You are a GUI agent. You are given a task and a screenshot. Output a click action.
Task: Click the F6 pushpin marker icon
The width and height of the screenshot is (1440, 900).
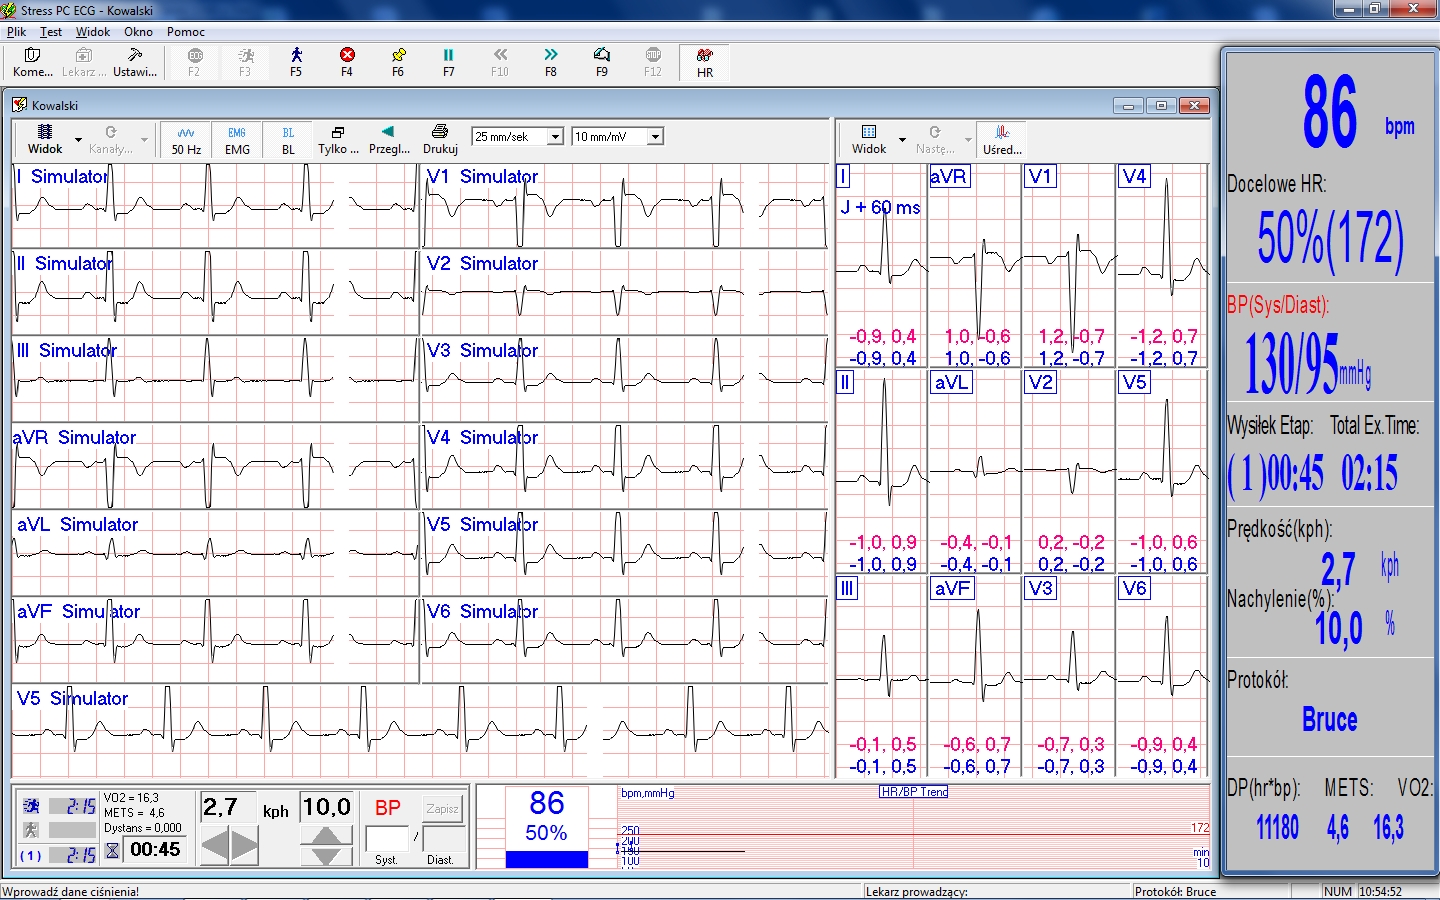pos(398,61)
